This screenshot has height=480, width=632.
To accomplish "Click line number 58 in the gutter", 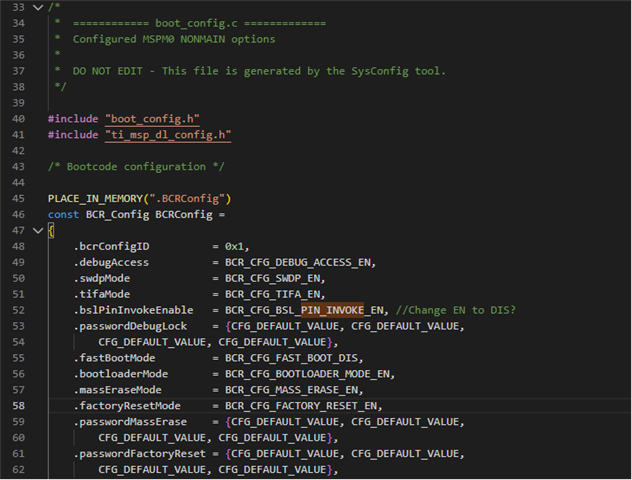I will [x=18, y=406].
